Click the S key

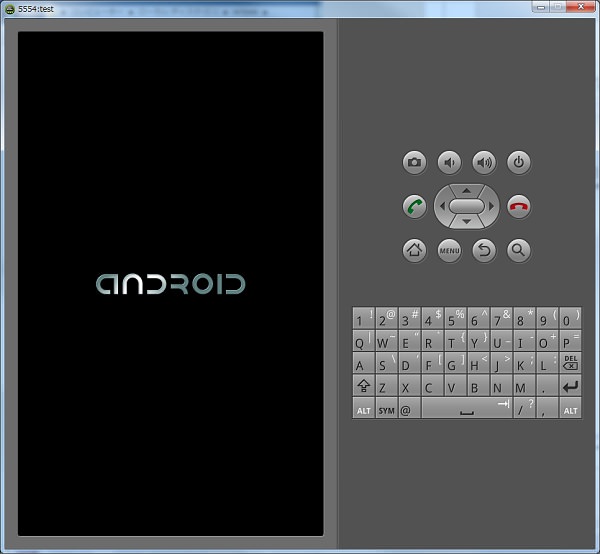[x=386, y=363]
